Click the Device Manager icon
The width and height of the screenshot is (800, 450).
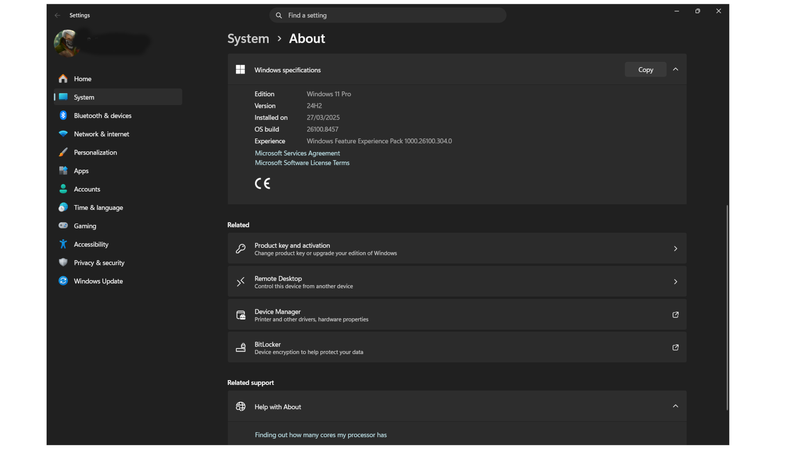coord(240,315)
